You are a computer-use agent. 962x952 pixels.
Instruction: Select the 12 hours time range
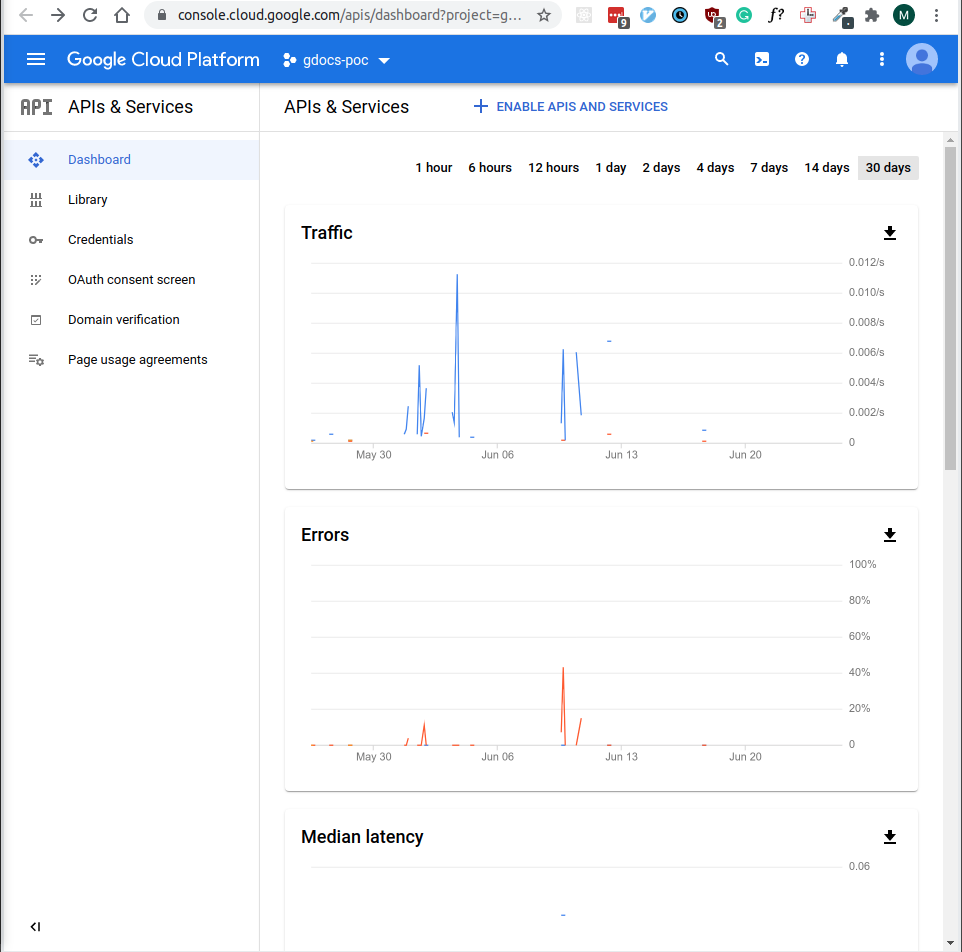coord(553,168)
